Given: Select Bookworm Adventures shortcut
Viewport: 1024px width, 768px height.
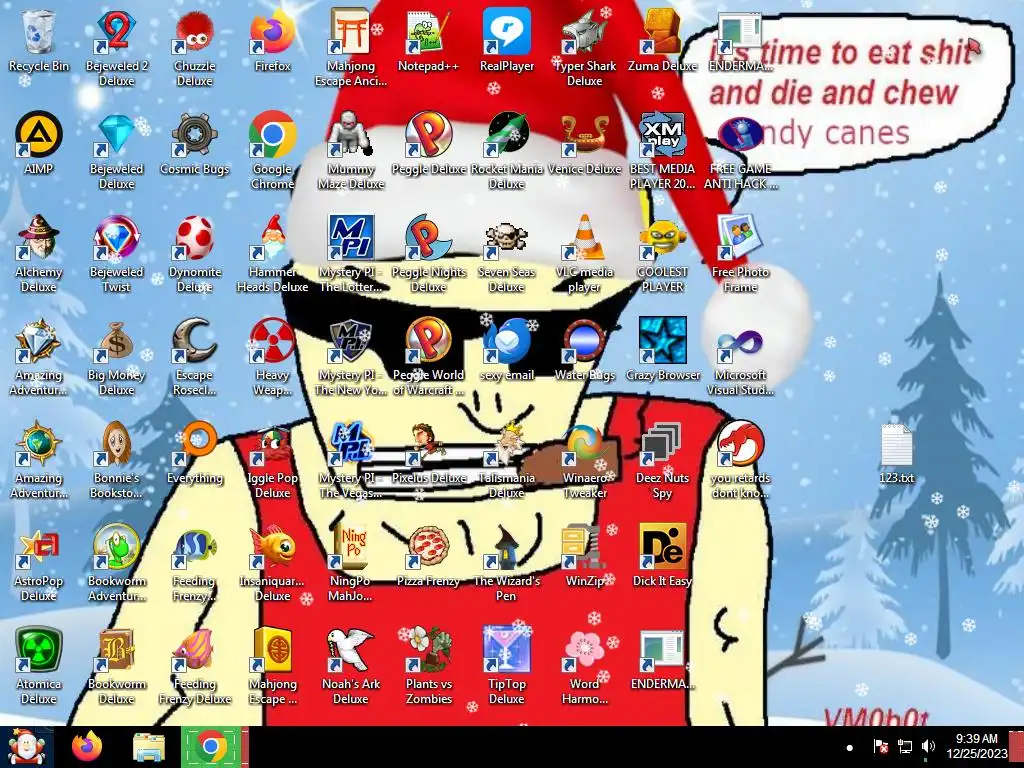Looking at the screenshot, I should pyautogui.click(x=116, y=562).
